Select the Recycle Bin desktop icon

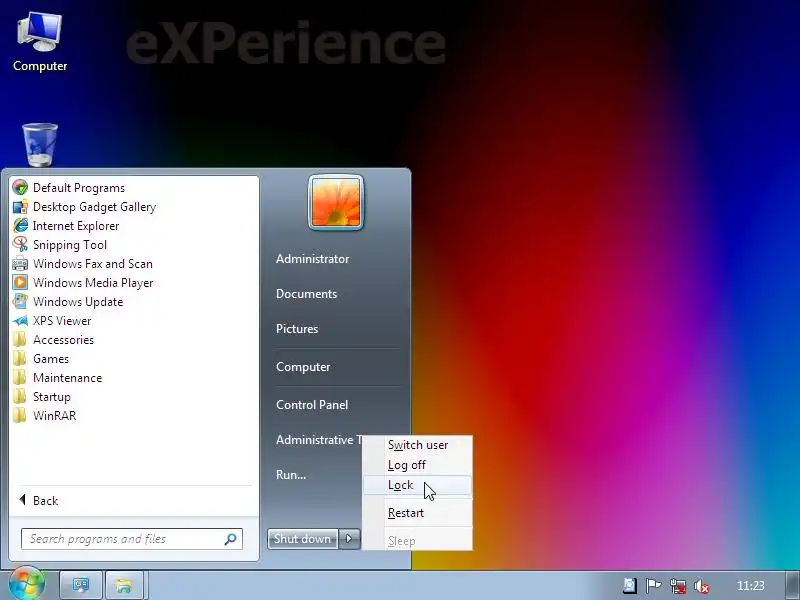[x=40, y=144]
